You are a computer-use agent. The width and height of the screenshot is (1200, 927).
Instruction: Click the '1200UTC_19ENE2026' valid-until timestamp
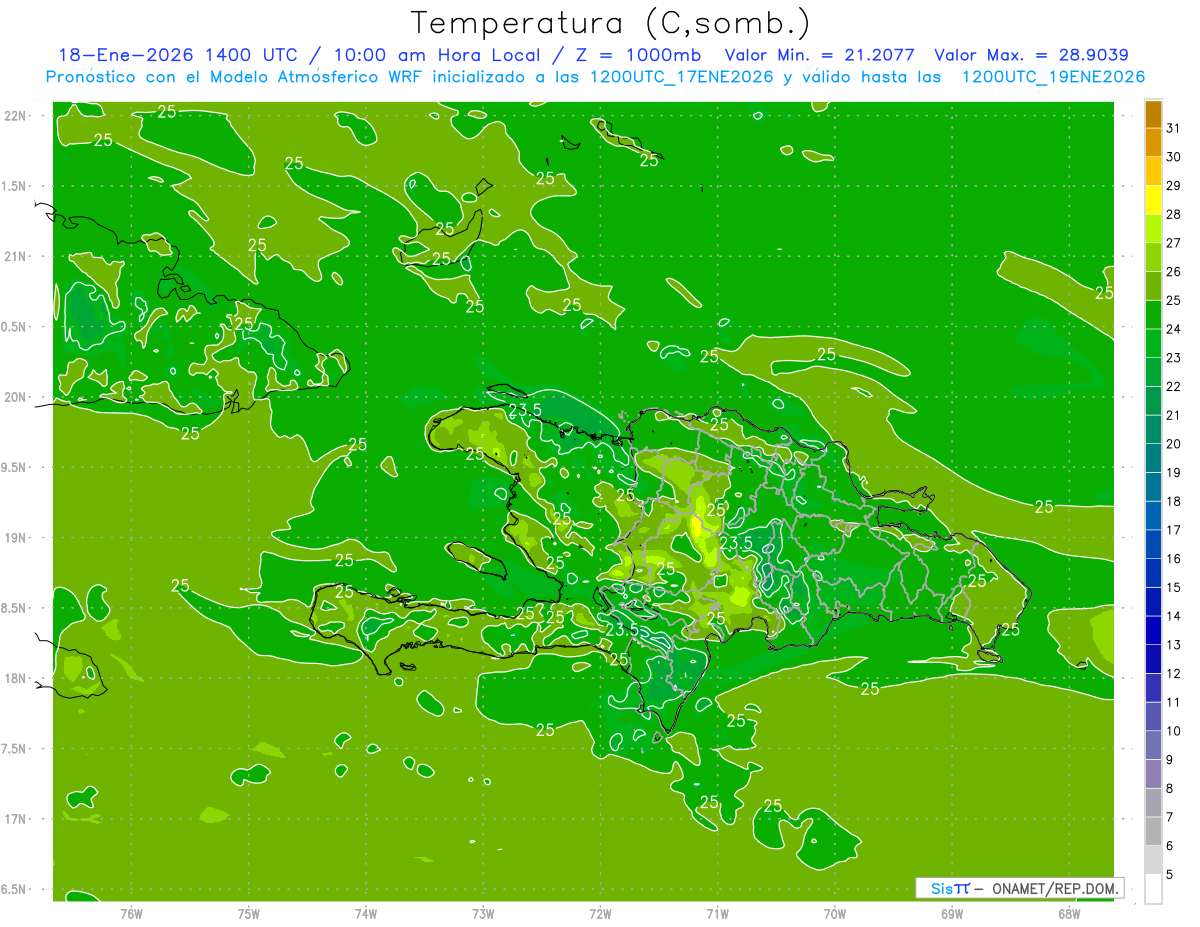[x=1053, y=77]
